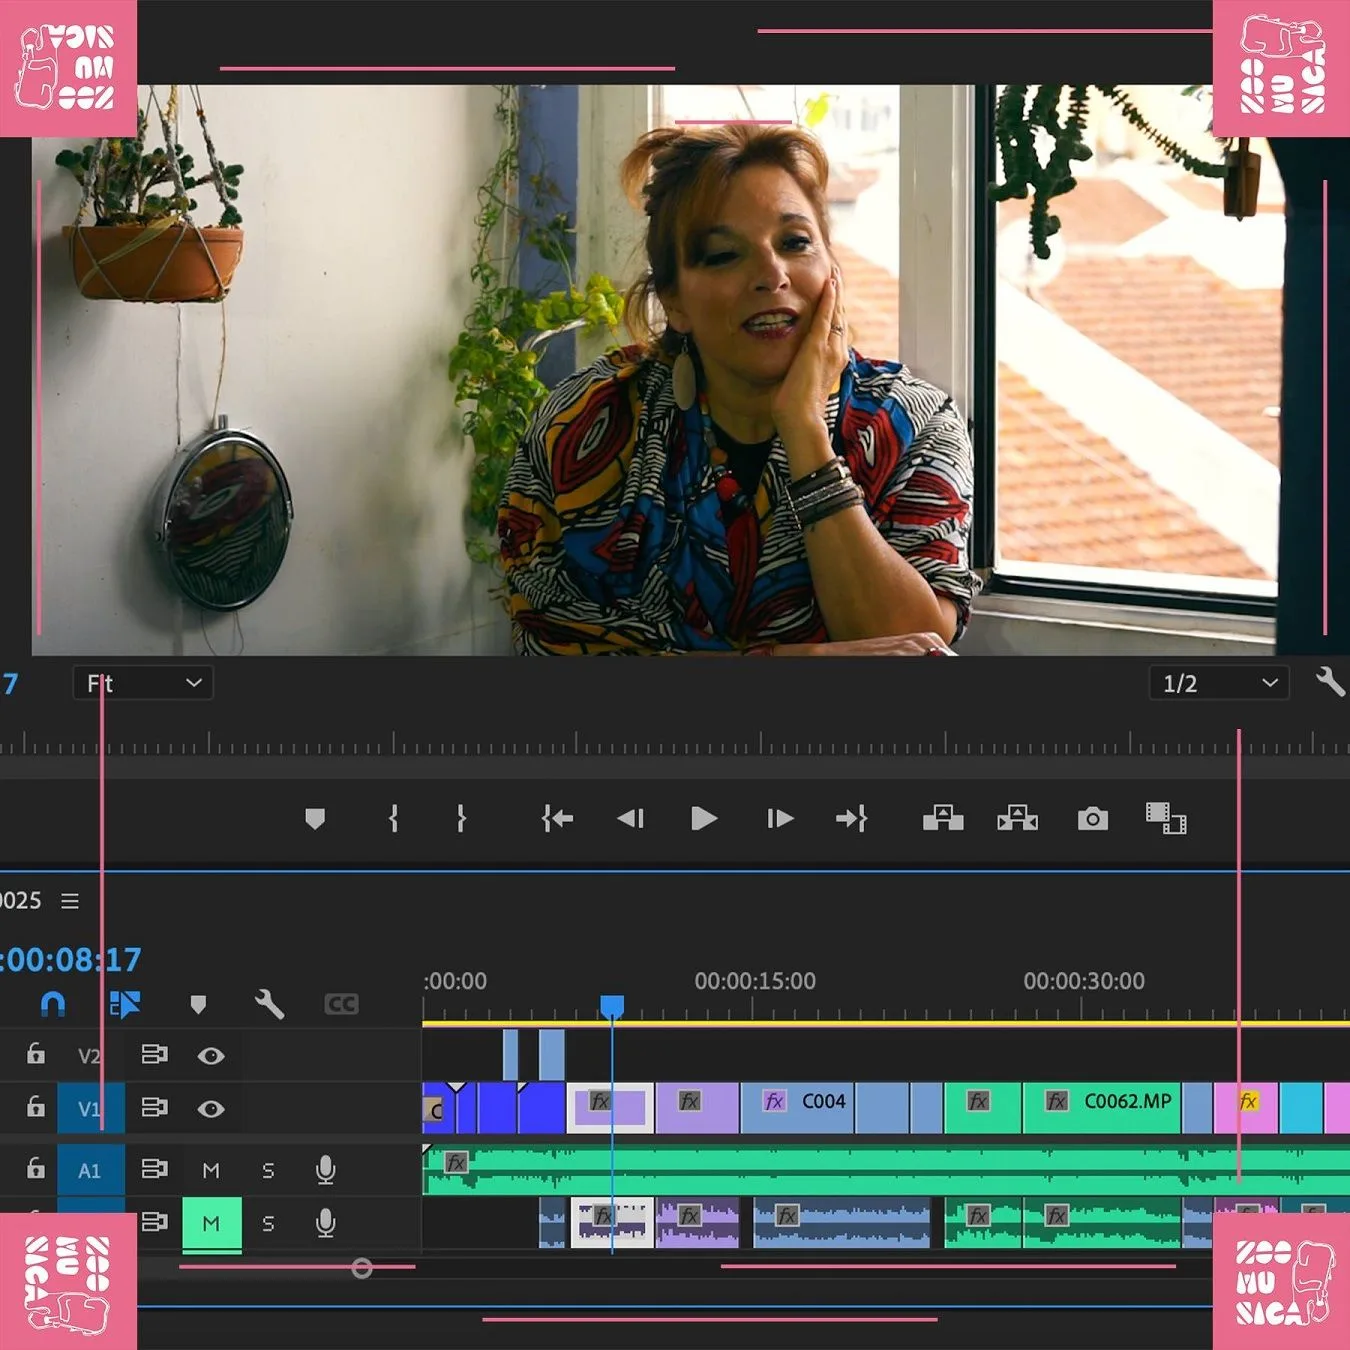The image size is (1350, 1350).
Task: Select the C0062.MP clip on V1
Action: pos(1102,1107)
